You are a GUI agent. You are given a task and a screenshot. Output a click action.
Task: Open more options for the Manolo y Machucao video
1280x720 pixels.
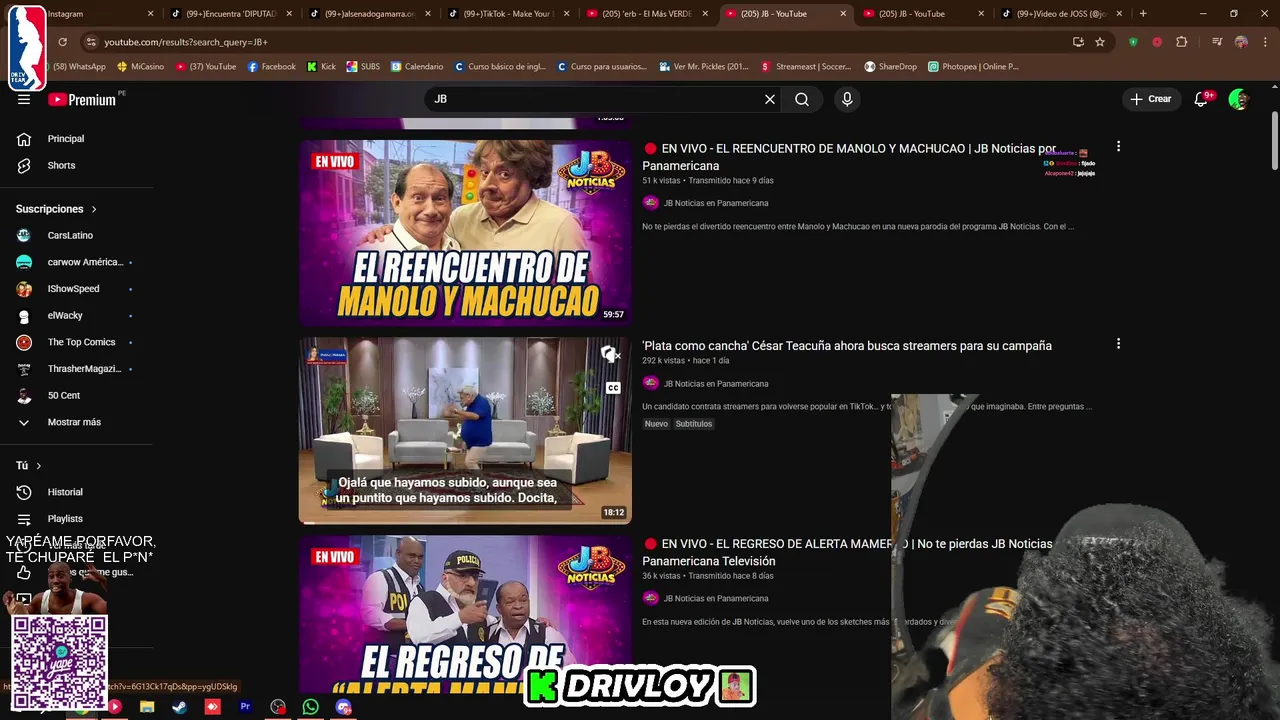1118,147
